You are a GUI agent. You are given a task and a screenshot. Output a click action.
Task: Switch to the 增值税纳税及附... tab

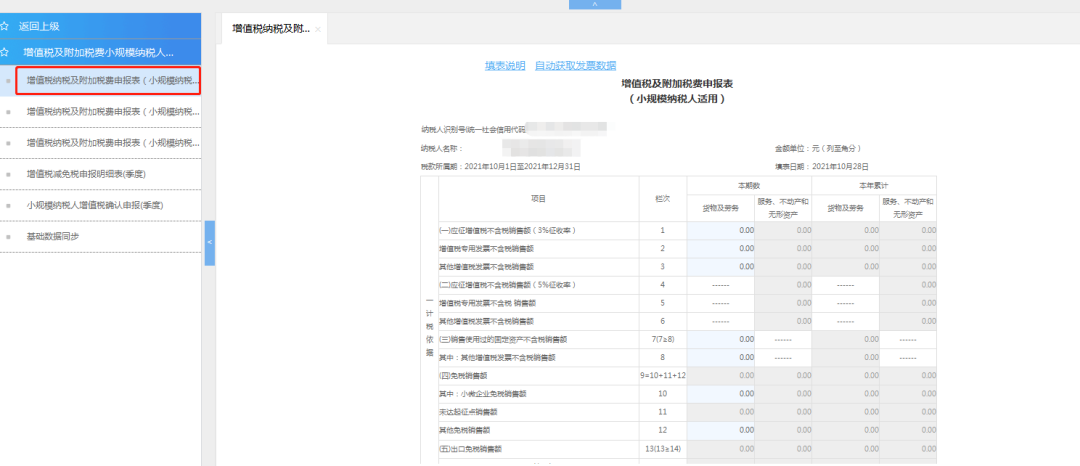click(x=271, y=29)
